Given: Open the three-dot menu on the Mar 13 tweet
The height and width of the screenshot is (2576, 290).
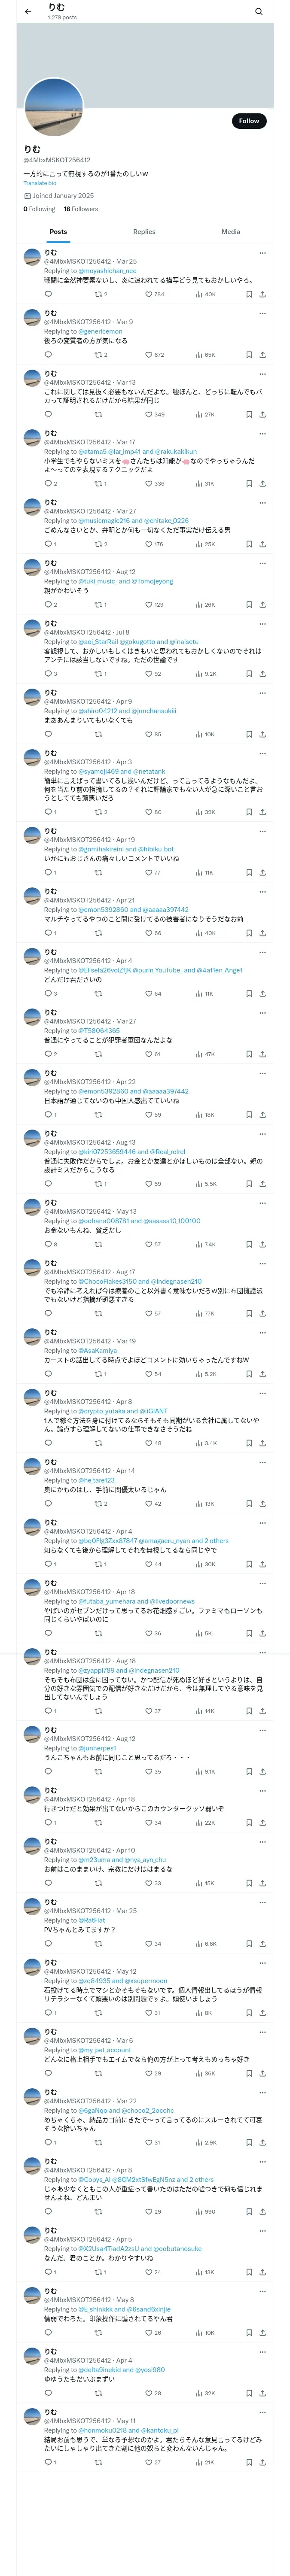Looking at the screenshot, I should (262, 374).
